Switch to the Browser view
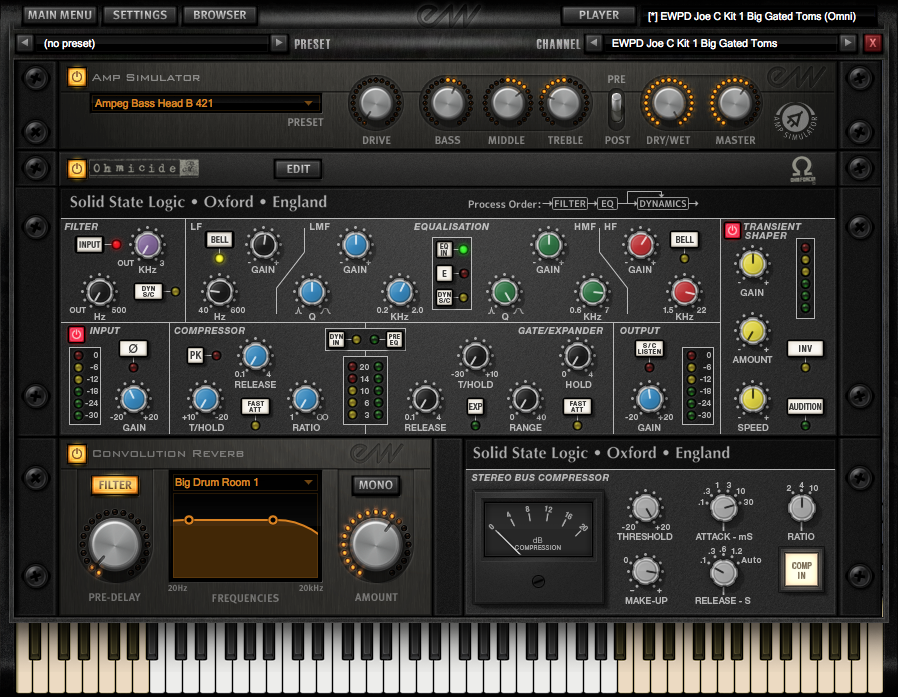This screenshot has height=697, width=898. (x=219, y=15)
